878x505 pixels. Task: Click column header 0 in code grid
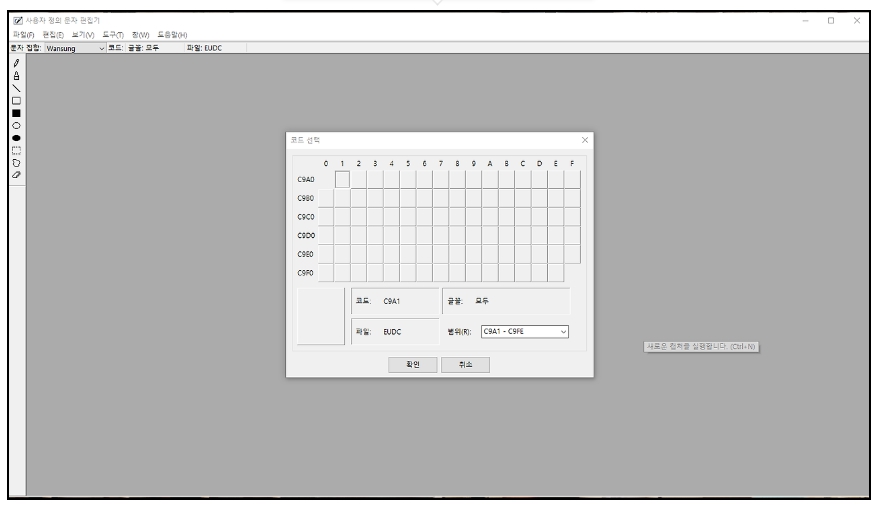tap(326, 163)
